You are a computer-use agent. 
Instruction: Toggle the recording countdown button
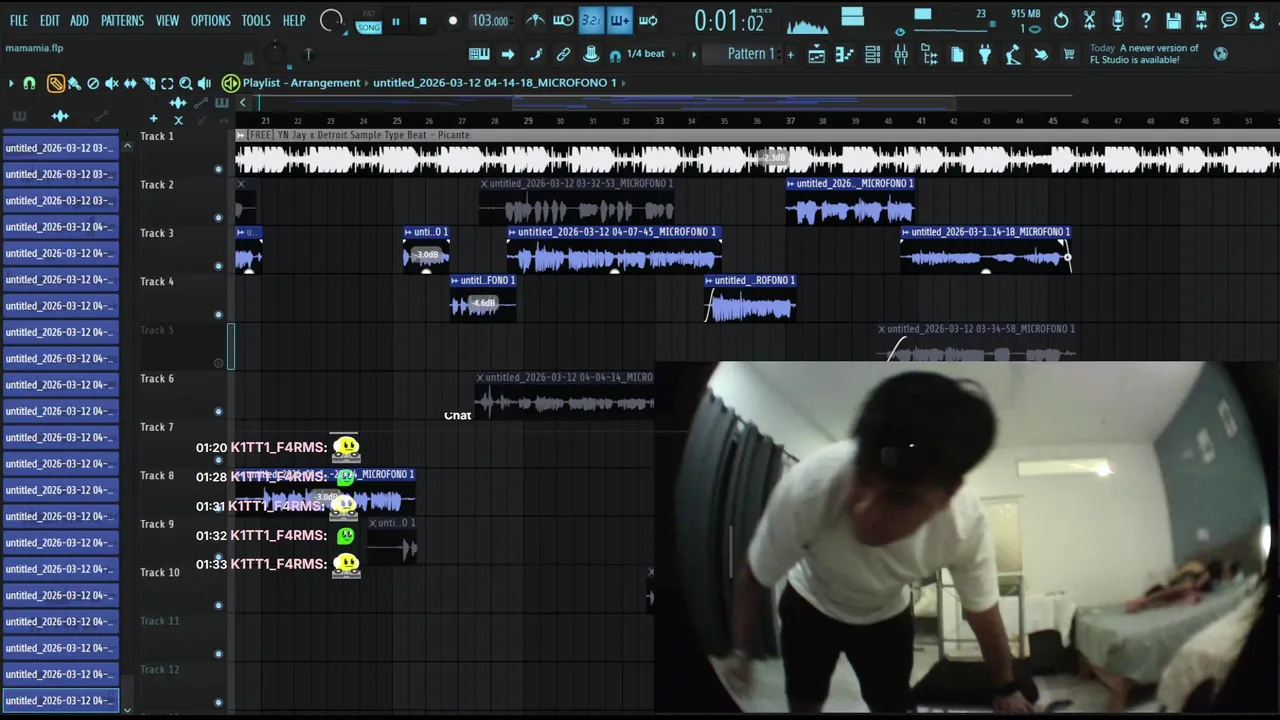(x=591, y=21)
